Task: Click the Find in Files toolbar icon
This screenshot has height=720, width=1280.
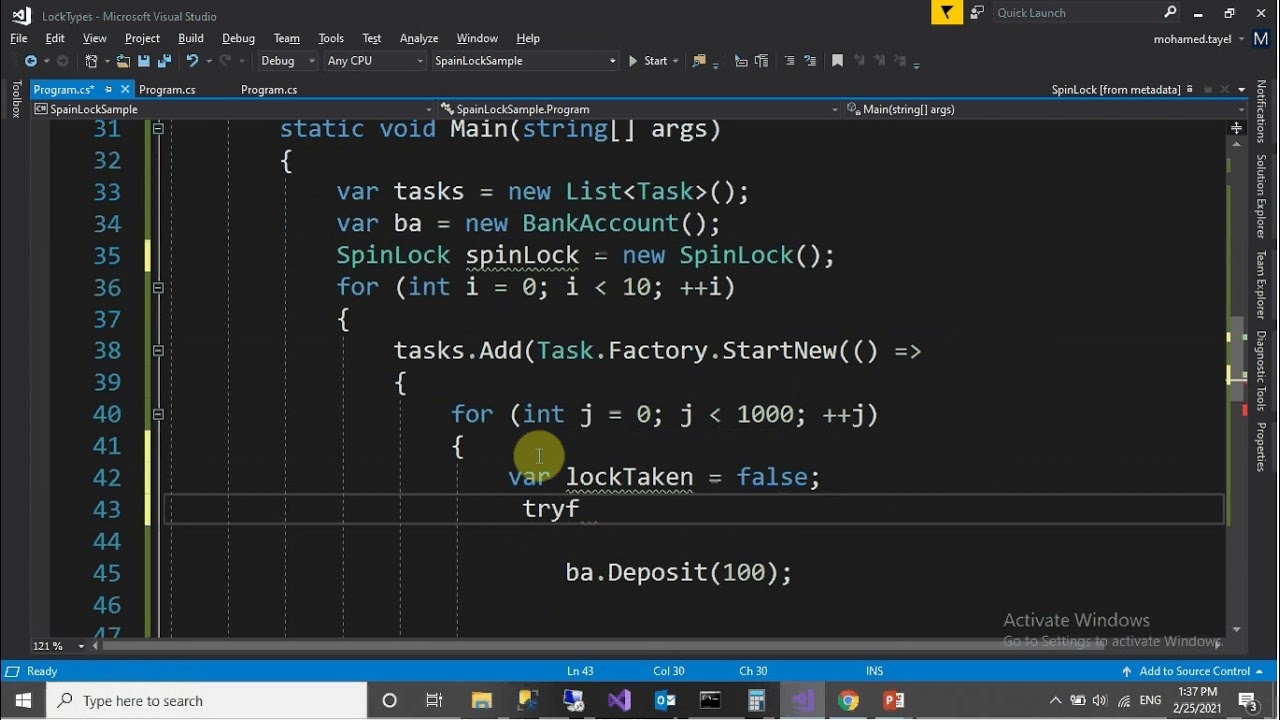Action: click(699, 61)
